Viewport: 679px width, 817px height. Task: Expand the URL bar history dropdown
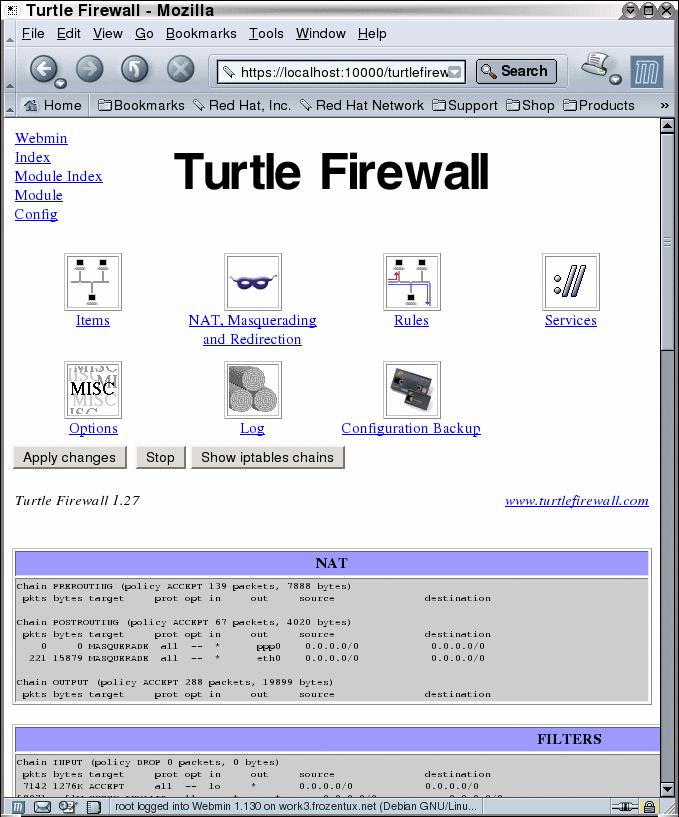455,72
